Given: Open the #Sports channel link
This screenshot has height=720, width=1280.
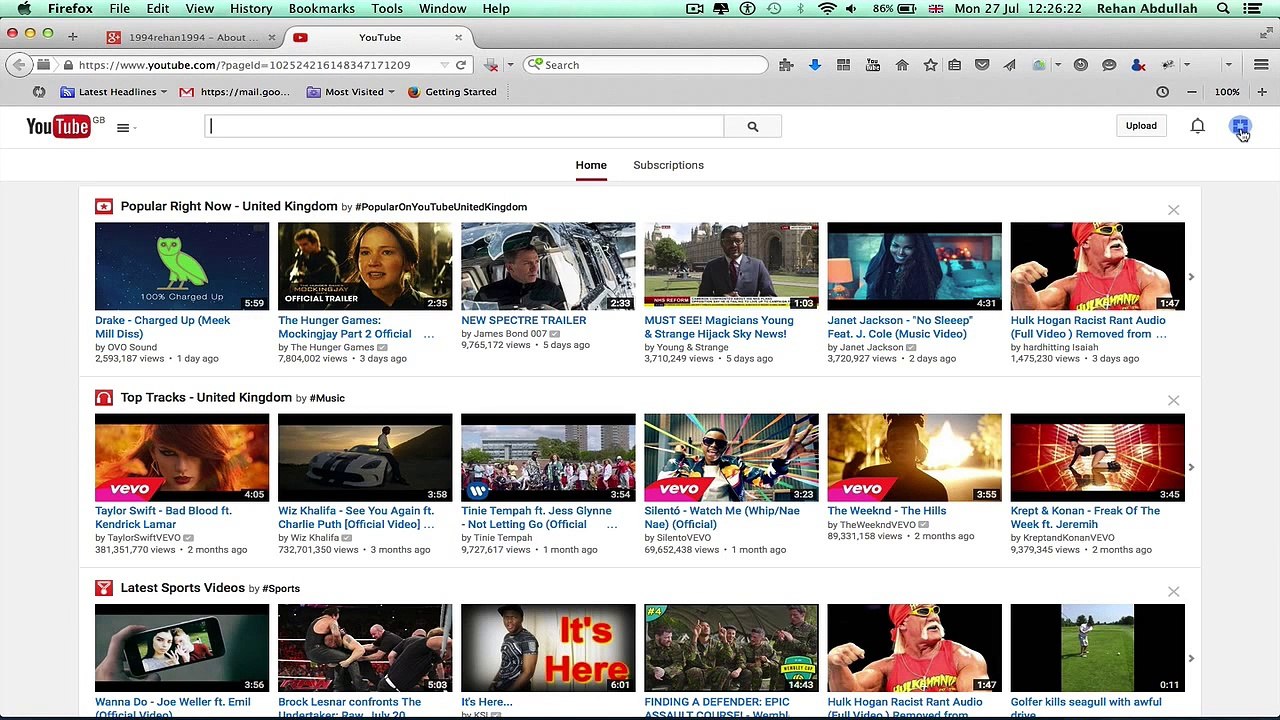Looking at the screenshot, I should pos(281,589).
